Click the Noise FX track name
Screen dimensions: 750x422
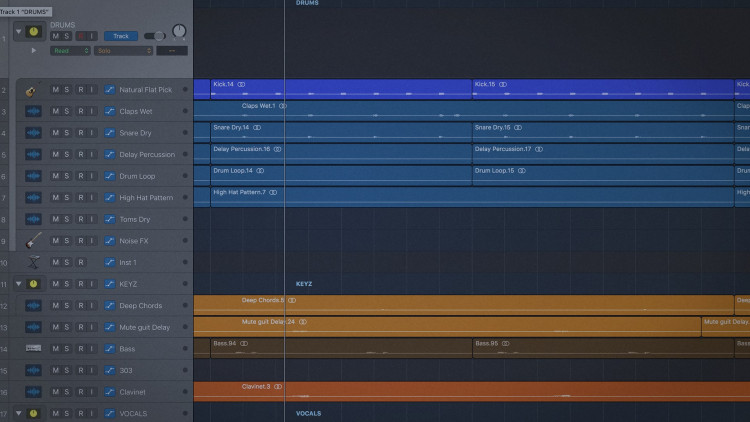click(x=134, y=241)
